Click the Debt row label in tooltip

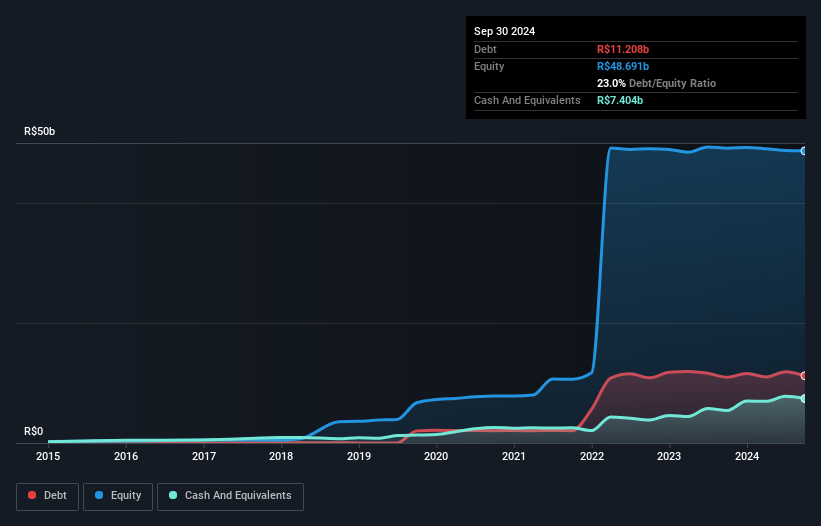485,49
